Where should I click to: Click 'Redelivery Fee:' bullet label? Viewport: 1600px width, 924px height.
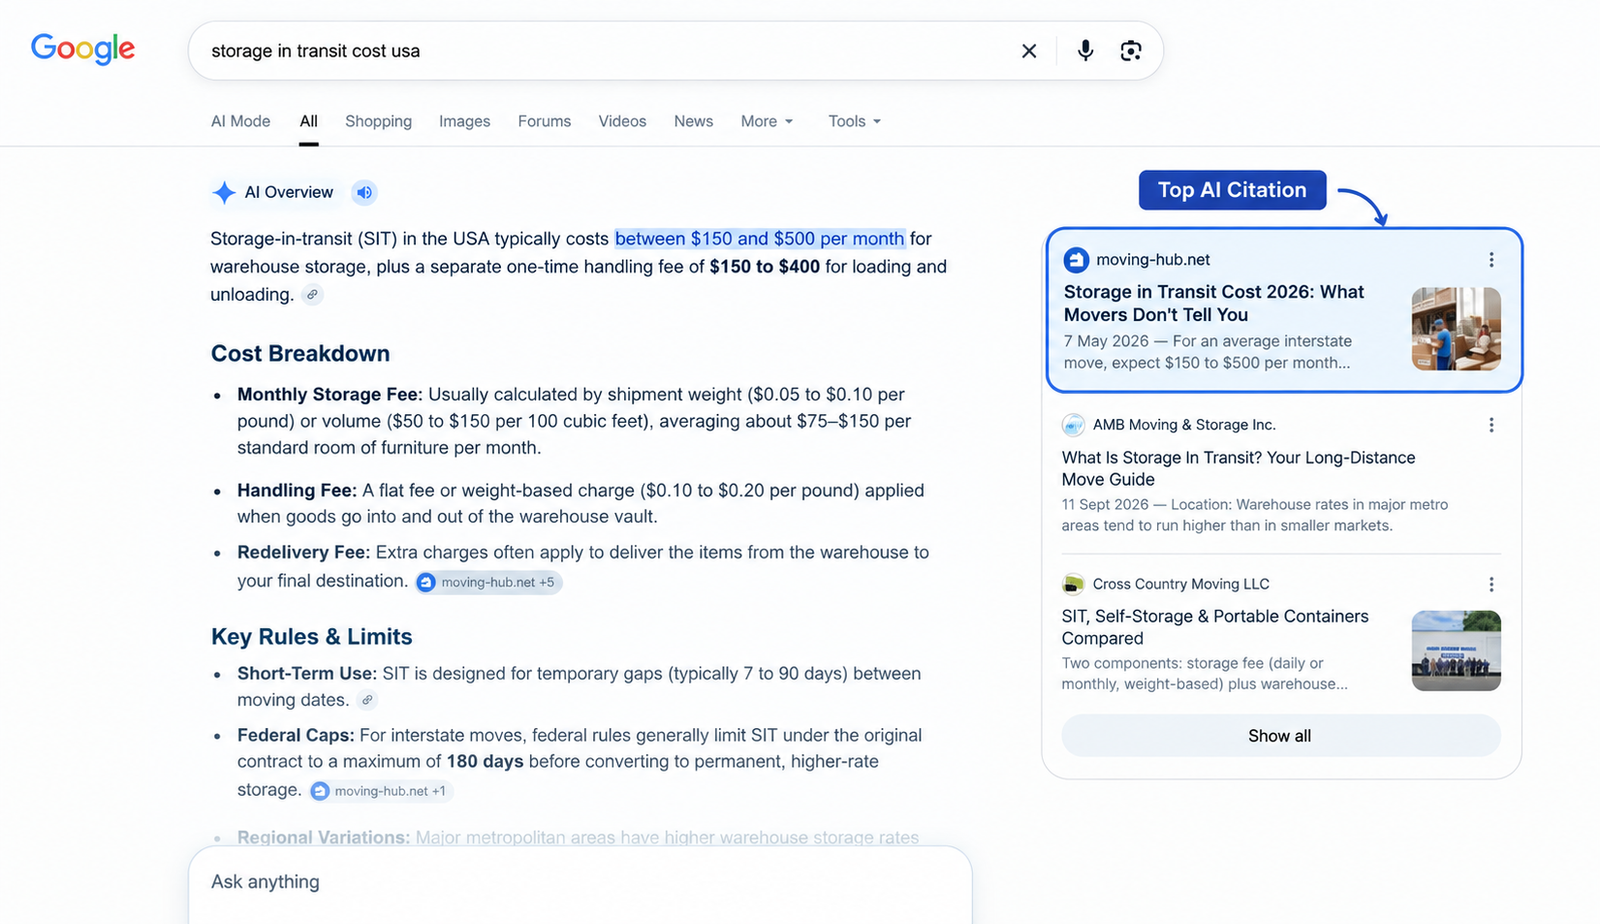coord(303,553)
